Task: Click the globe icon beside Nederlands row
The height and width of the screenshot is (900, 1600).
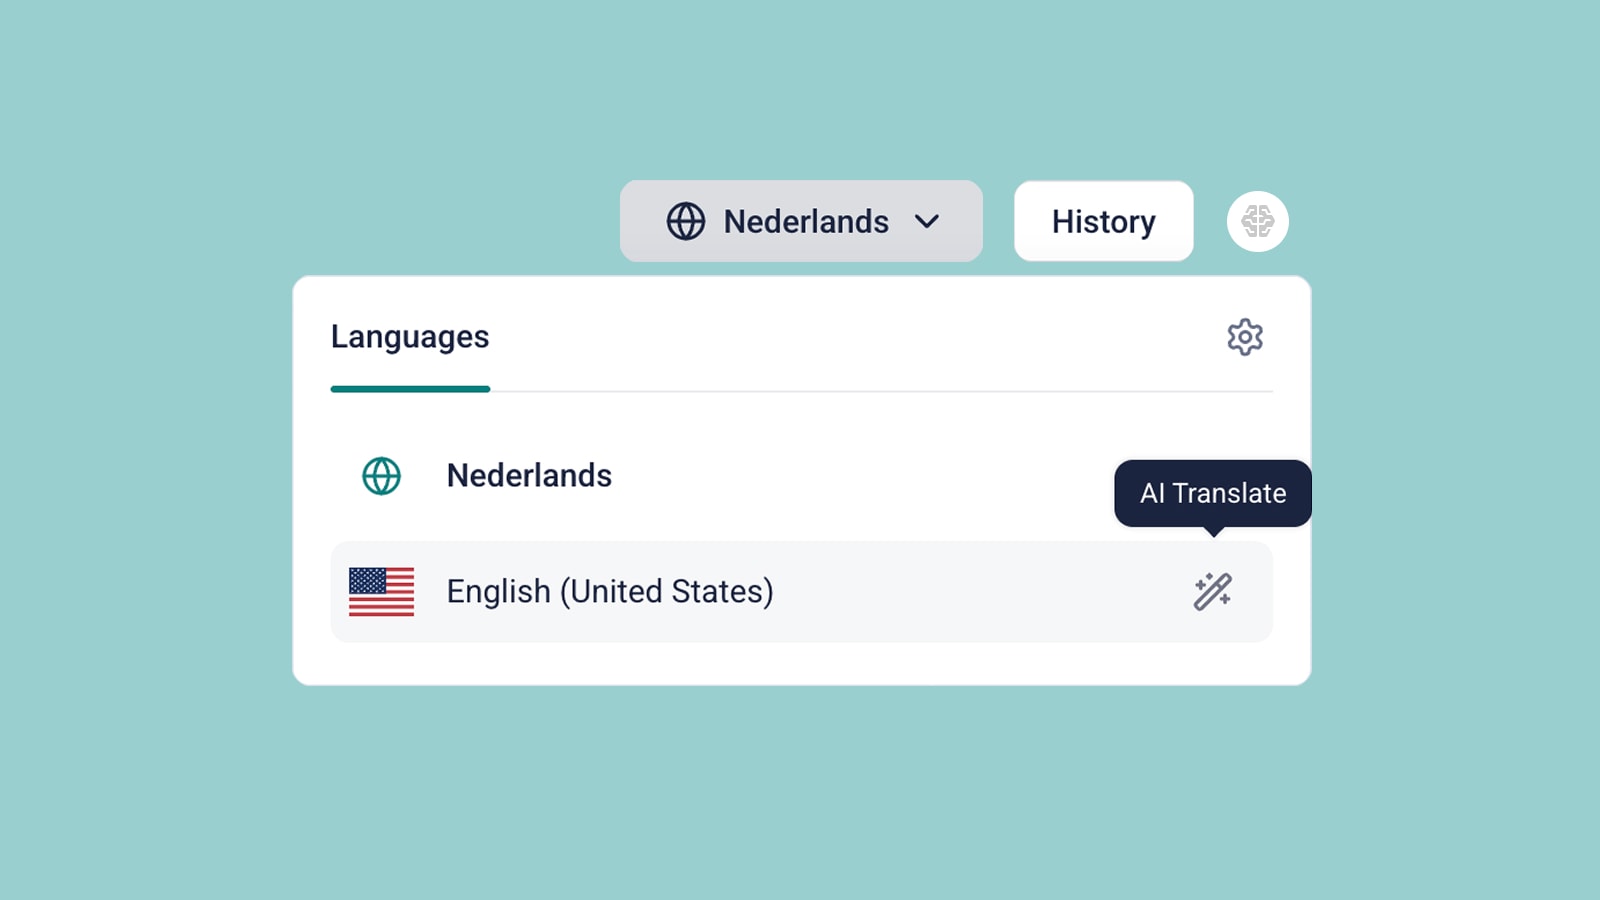Action: tap(382, 476)
